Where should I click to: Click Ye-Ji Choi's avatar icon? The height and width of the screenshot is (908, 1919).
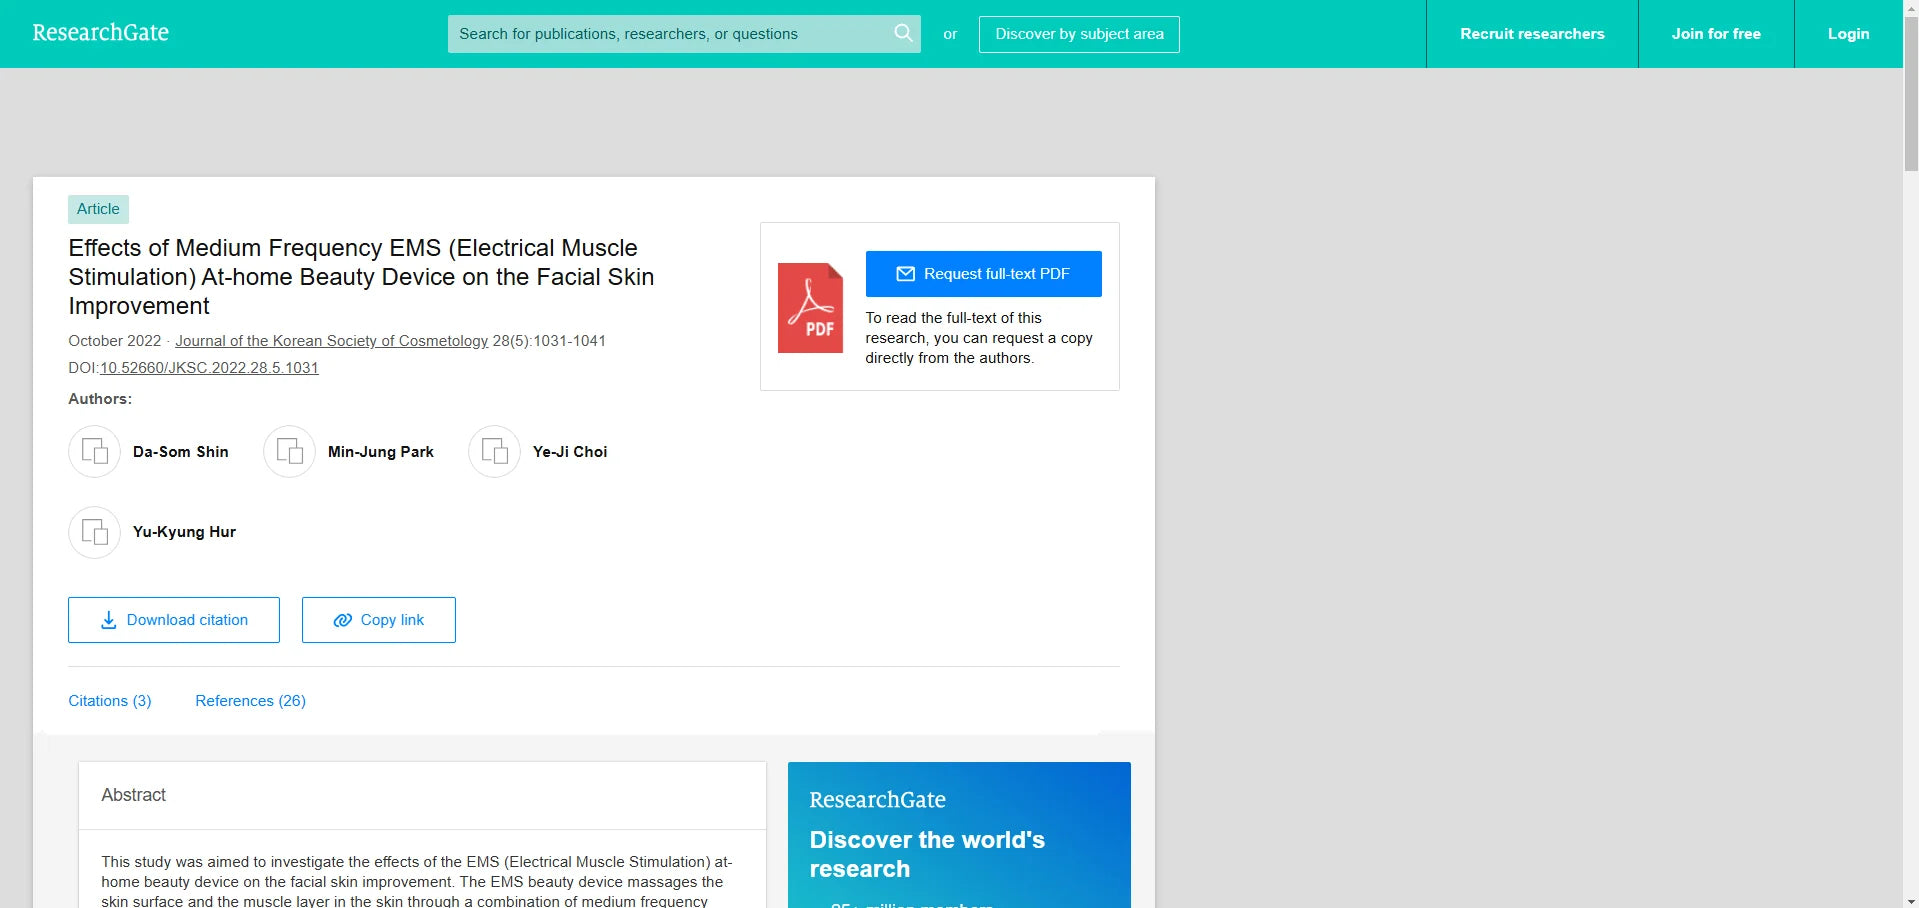pyautogui.click(x=495, y=452)
